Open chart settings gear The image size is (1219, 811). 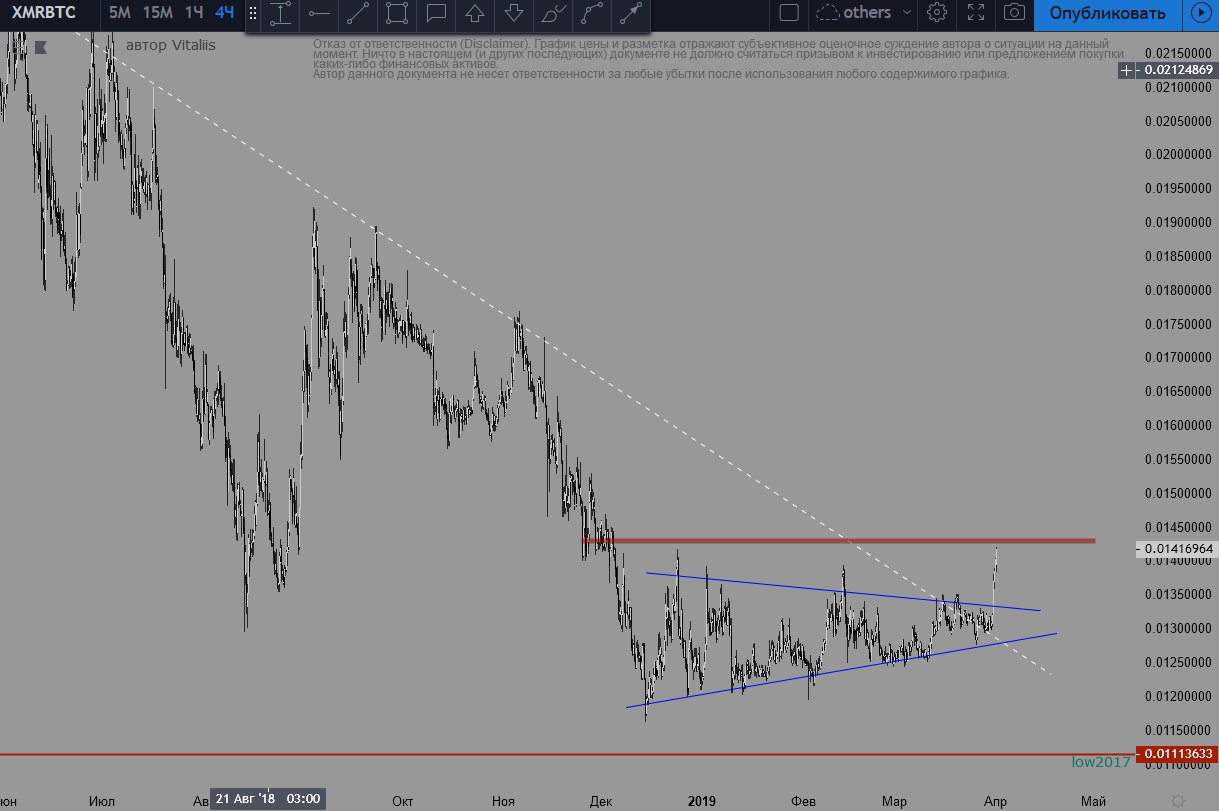pyautogui.click(x=937, y=13)
